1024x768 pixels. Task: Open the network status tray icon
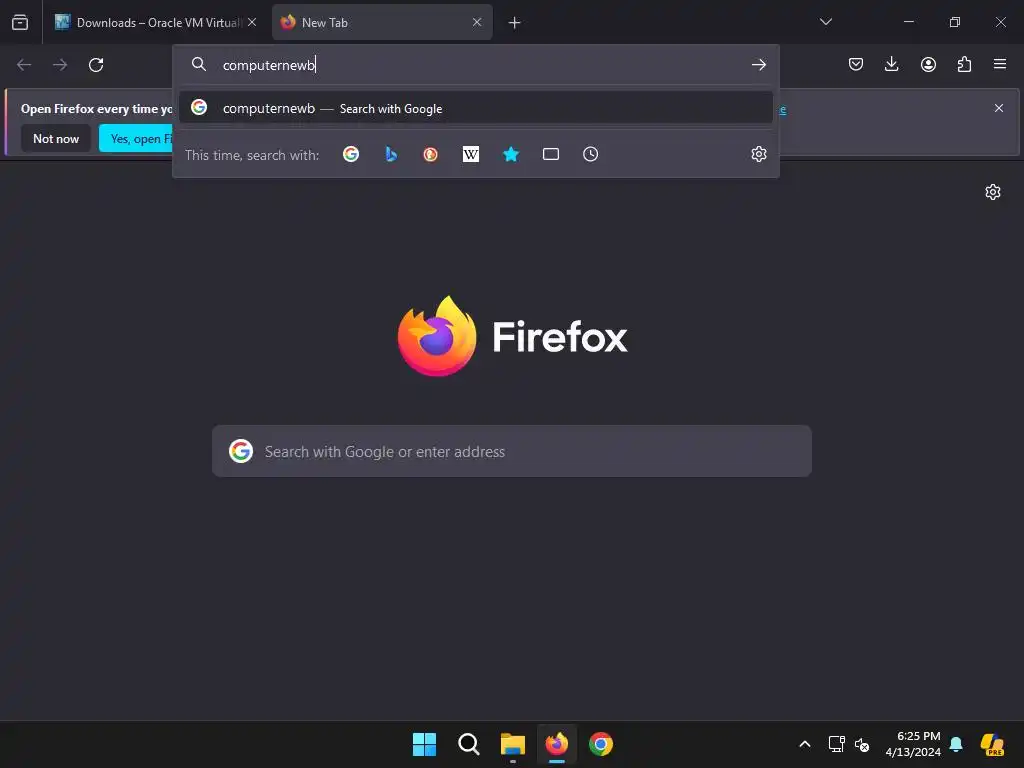point(837,744)
